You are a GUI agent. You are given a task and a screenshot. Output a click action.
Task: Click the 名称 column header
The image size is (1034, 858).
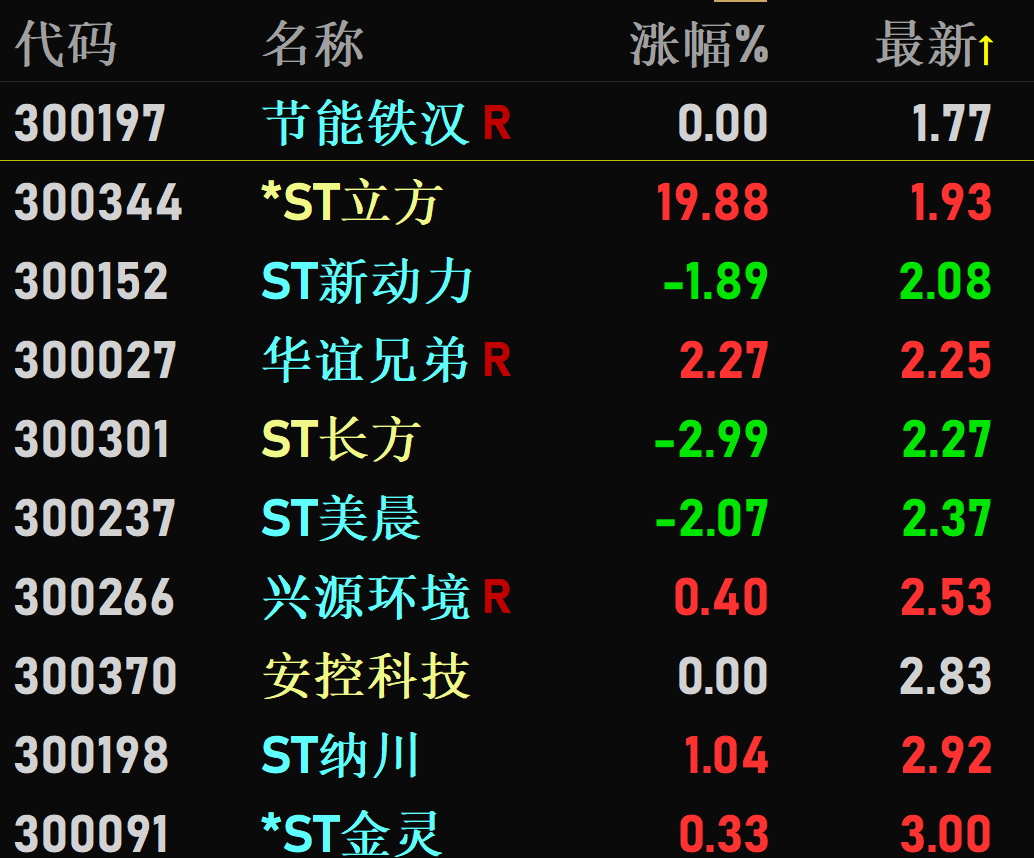point(313,45)
